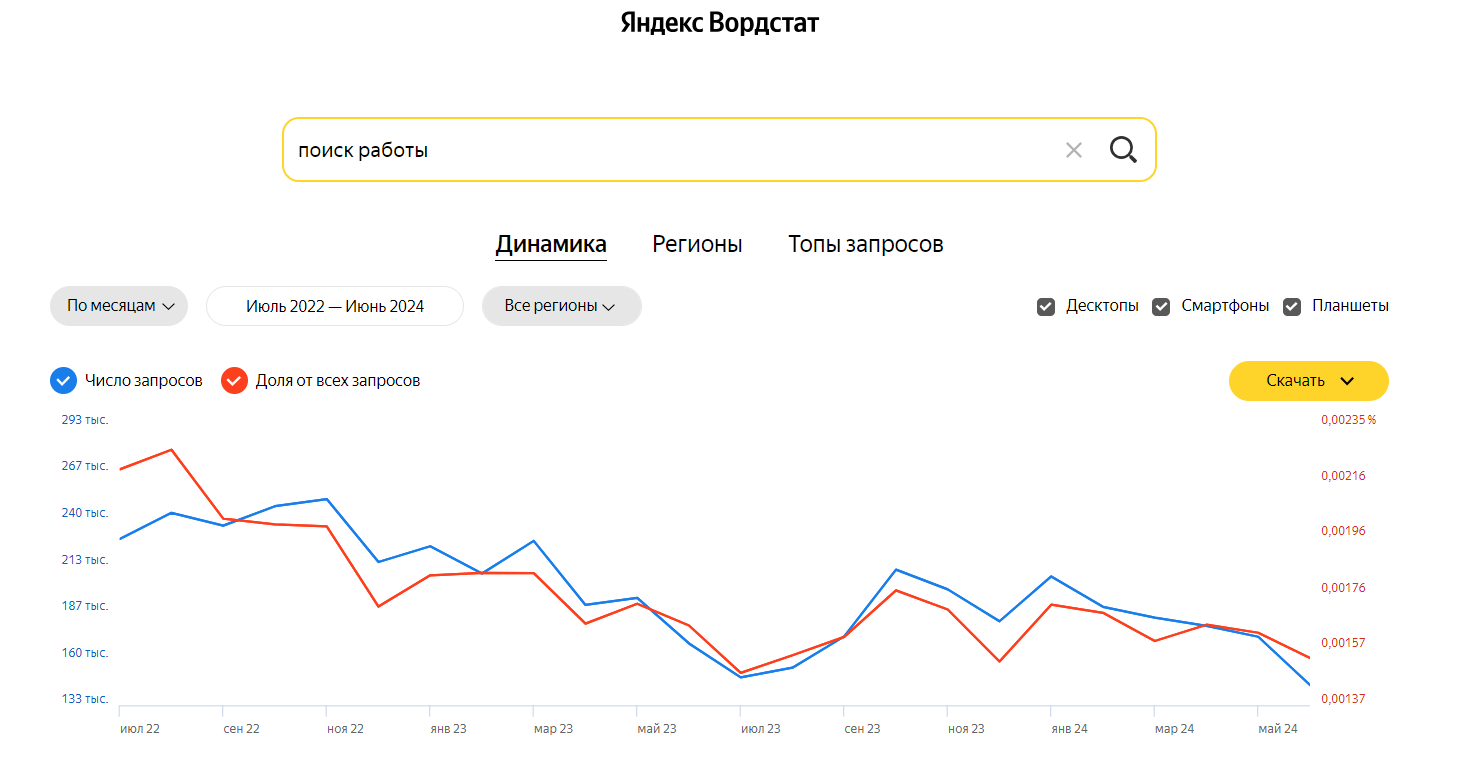Click the янв 23 axis label

[448, 729]
